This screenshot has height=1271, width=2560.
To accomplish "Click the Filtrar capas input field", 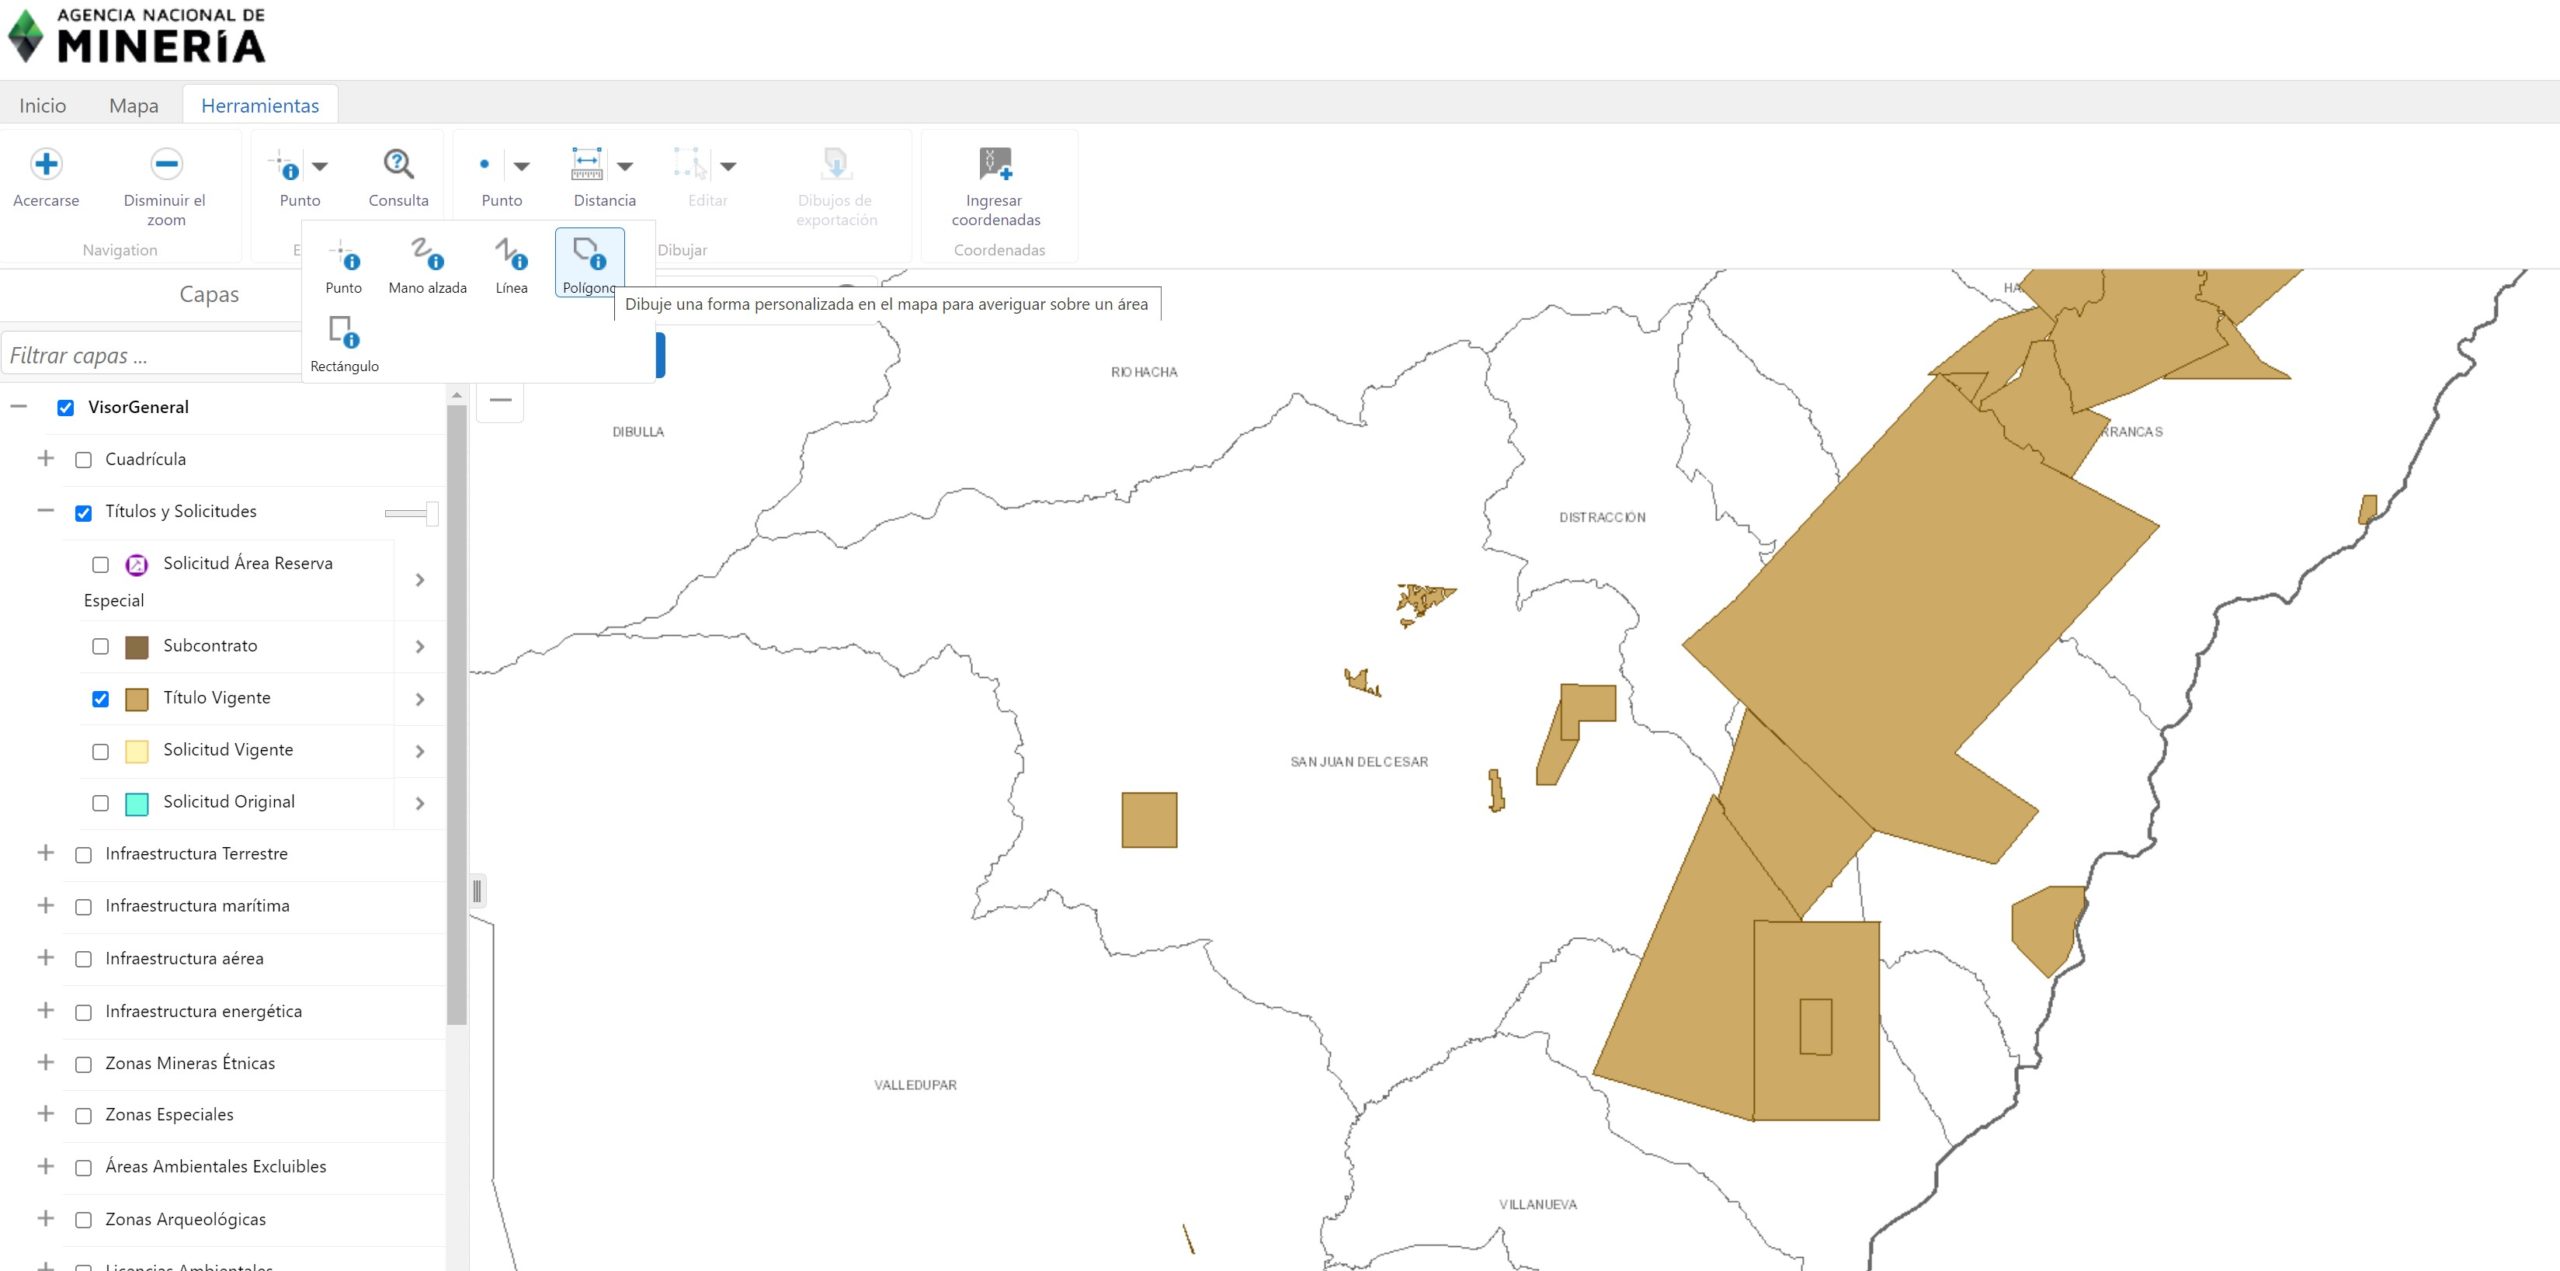I will pos(150,356).
